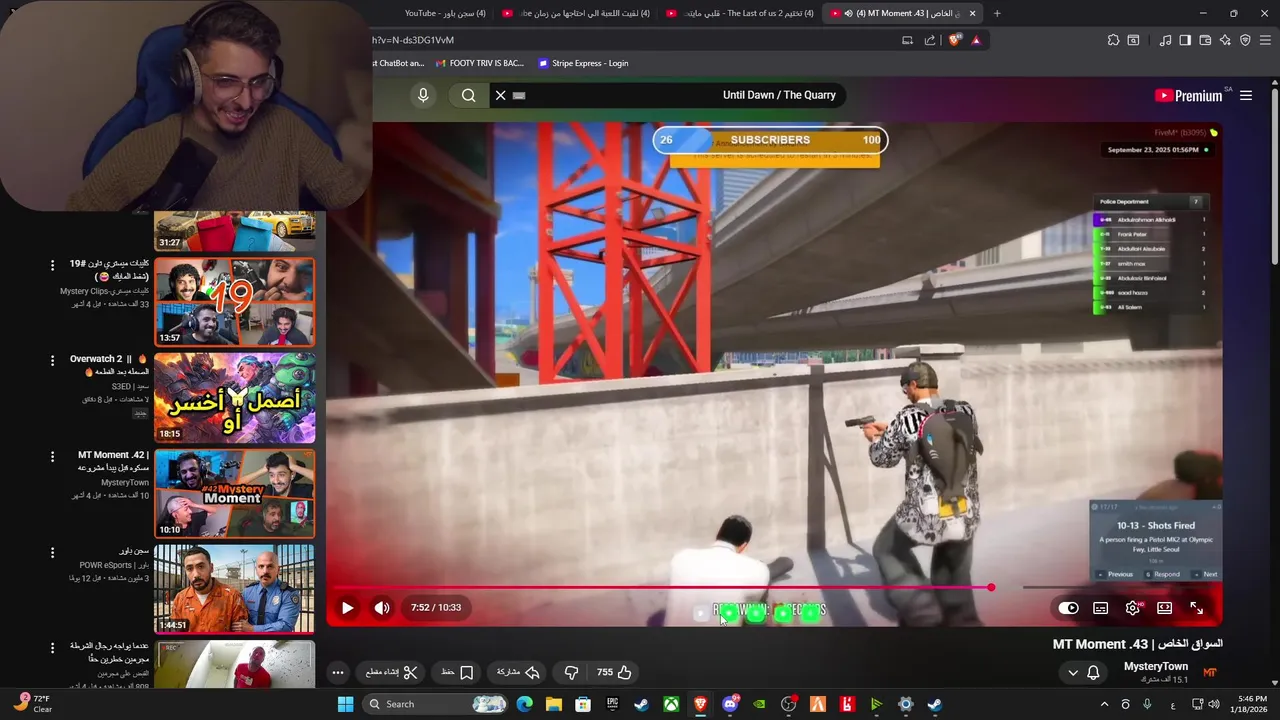Open the MysteryTown channel name link
This screenshot has height=720, width=1280.
(x=1155, y=666)
